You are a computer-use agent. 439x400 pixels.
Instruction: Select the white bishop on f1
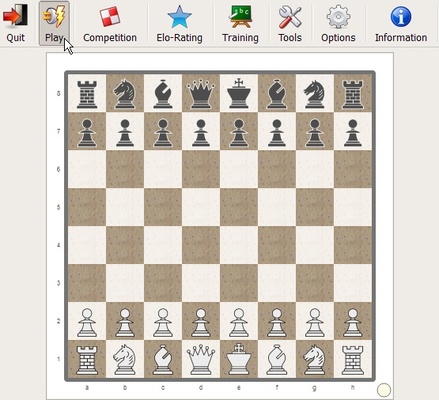tap(277, 359)
